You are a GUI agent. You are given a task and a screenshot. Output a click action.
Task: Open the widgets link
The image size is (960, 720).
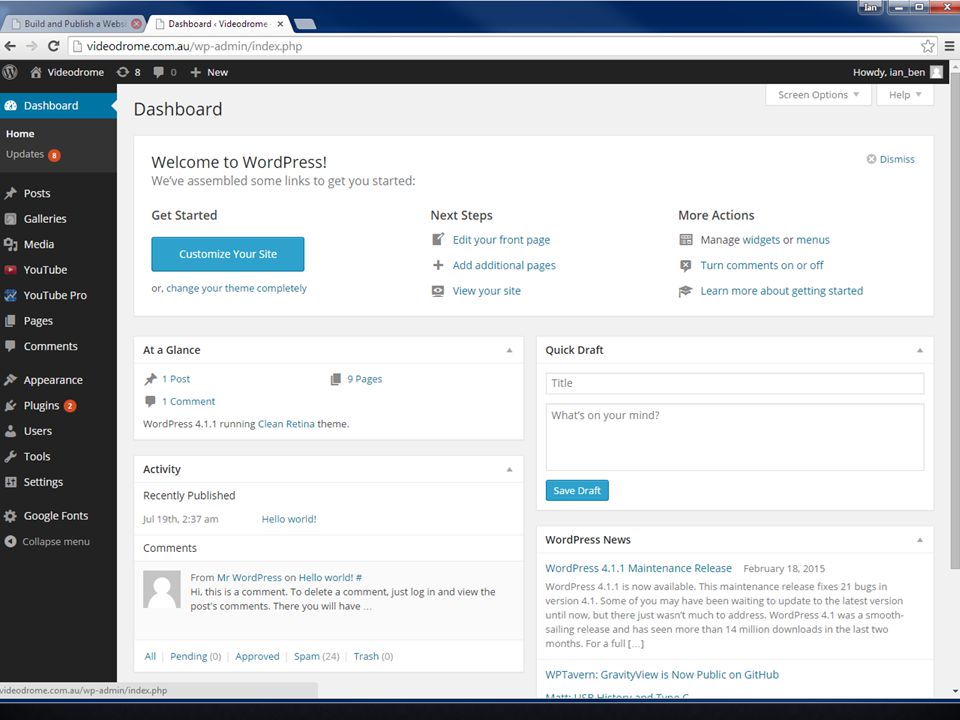(x=761, y=240)
